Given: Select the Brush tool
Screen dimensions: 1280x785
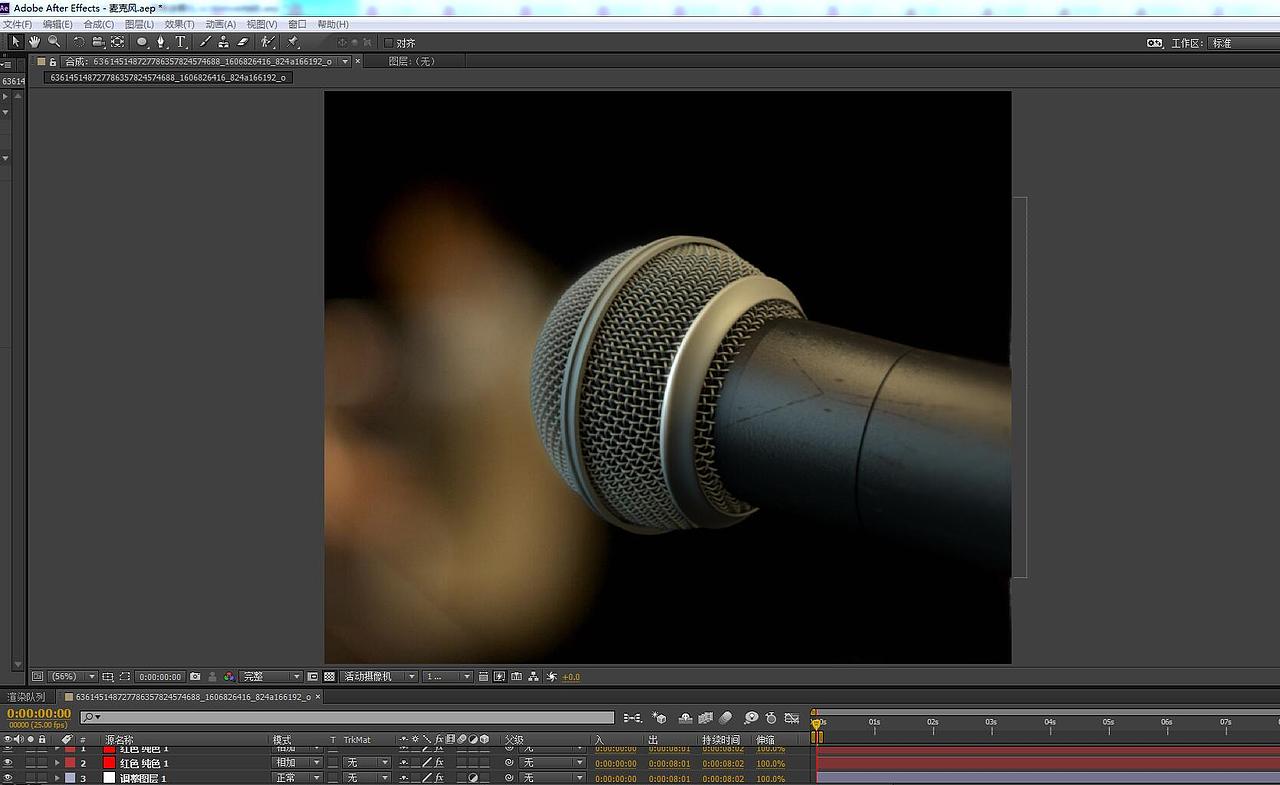Looking at the screenshot, I should pos(205,42).
